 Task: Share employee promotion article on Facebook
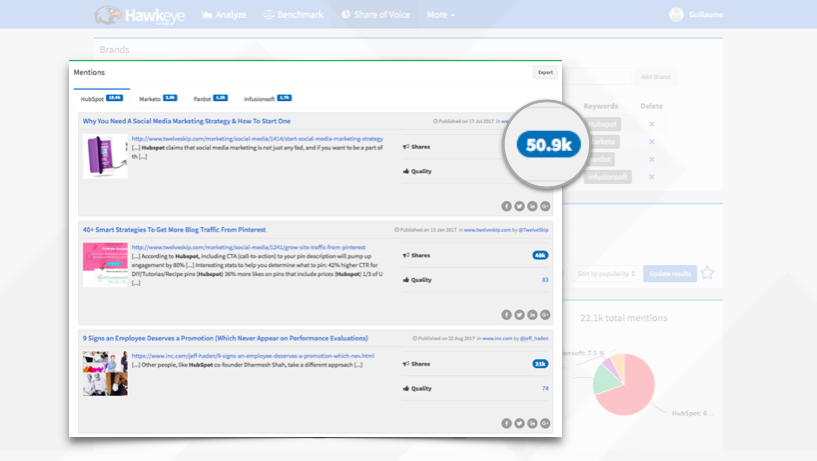(506, 423)
